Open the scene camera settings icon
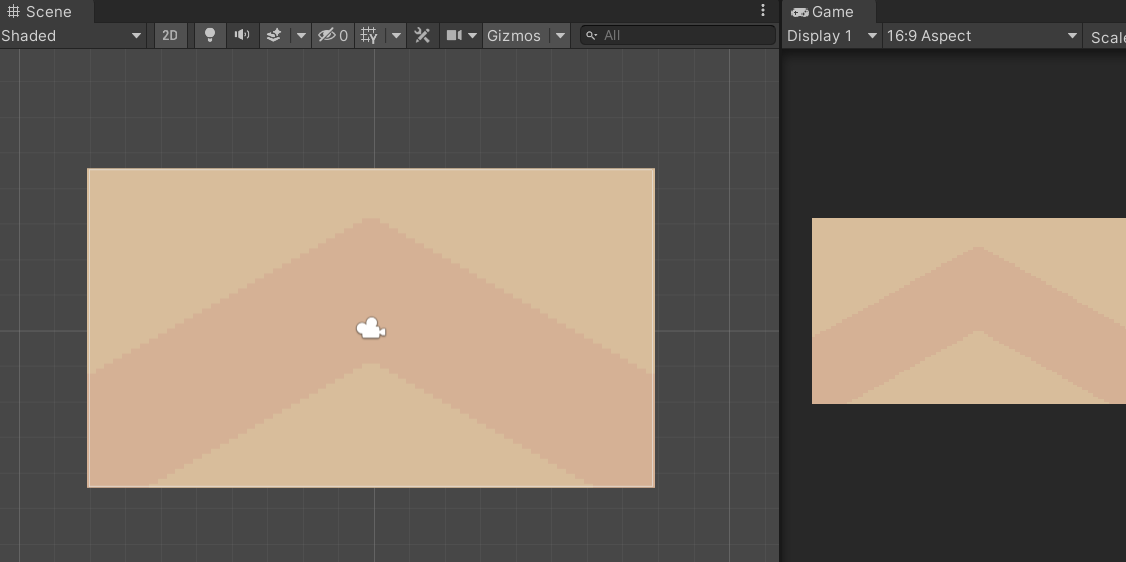The image size is (1126, 562). [454, 35]
